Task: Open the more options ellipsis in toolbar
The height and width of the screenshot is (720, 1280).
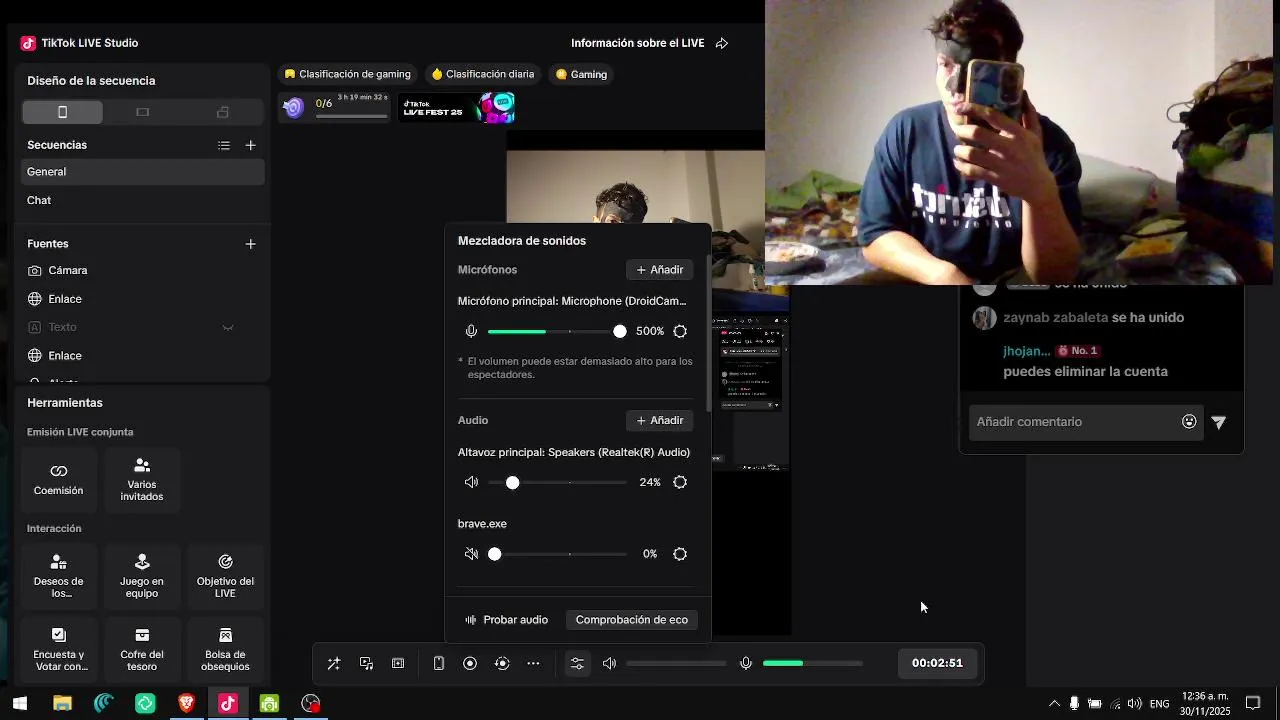Action: (533, 664)
